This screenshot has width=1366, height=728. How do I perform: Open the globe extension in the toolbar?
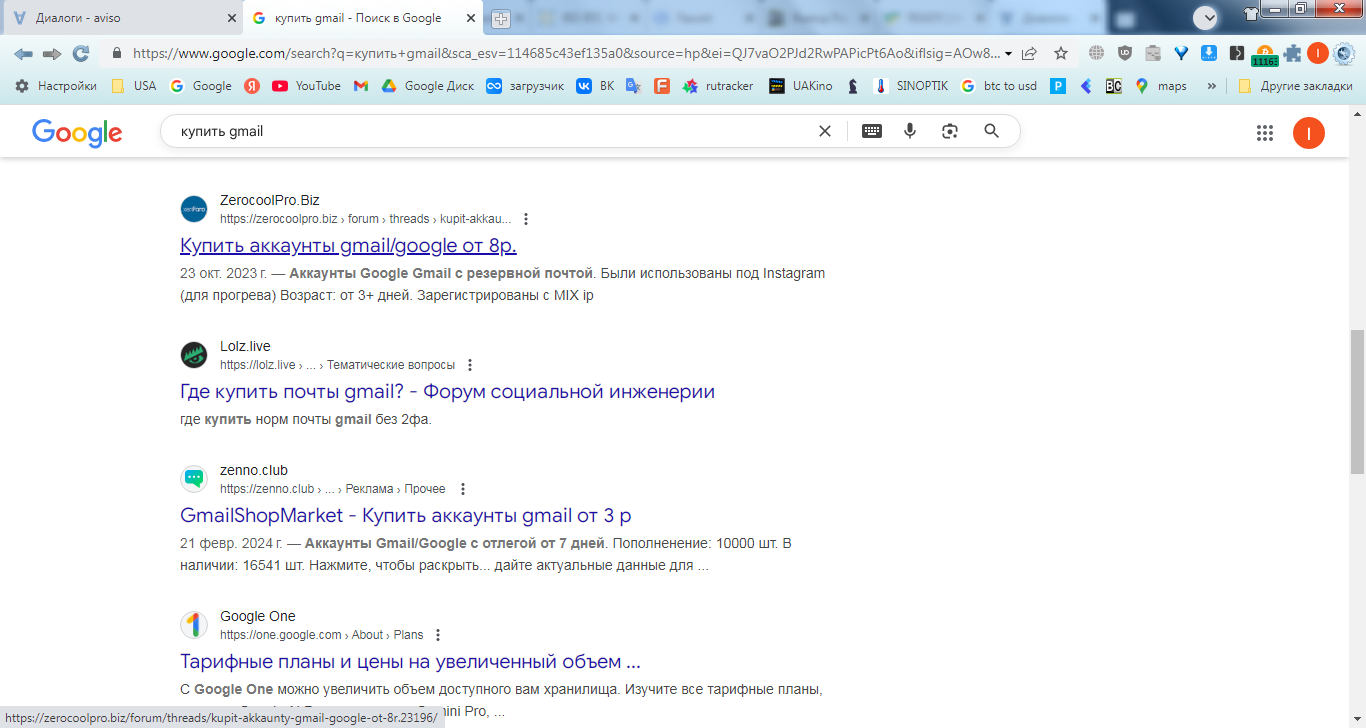pos(1097,54)
